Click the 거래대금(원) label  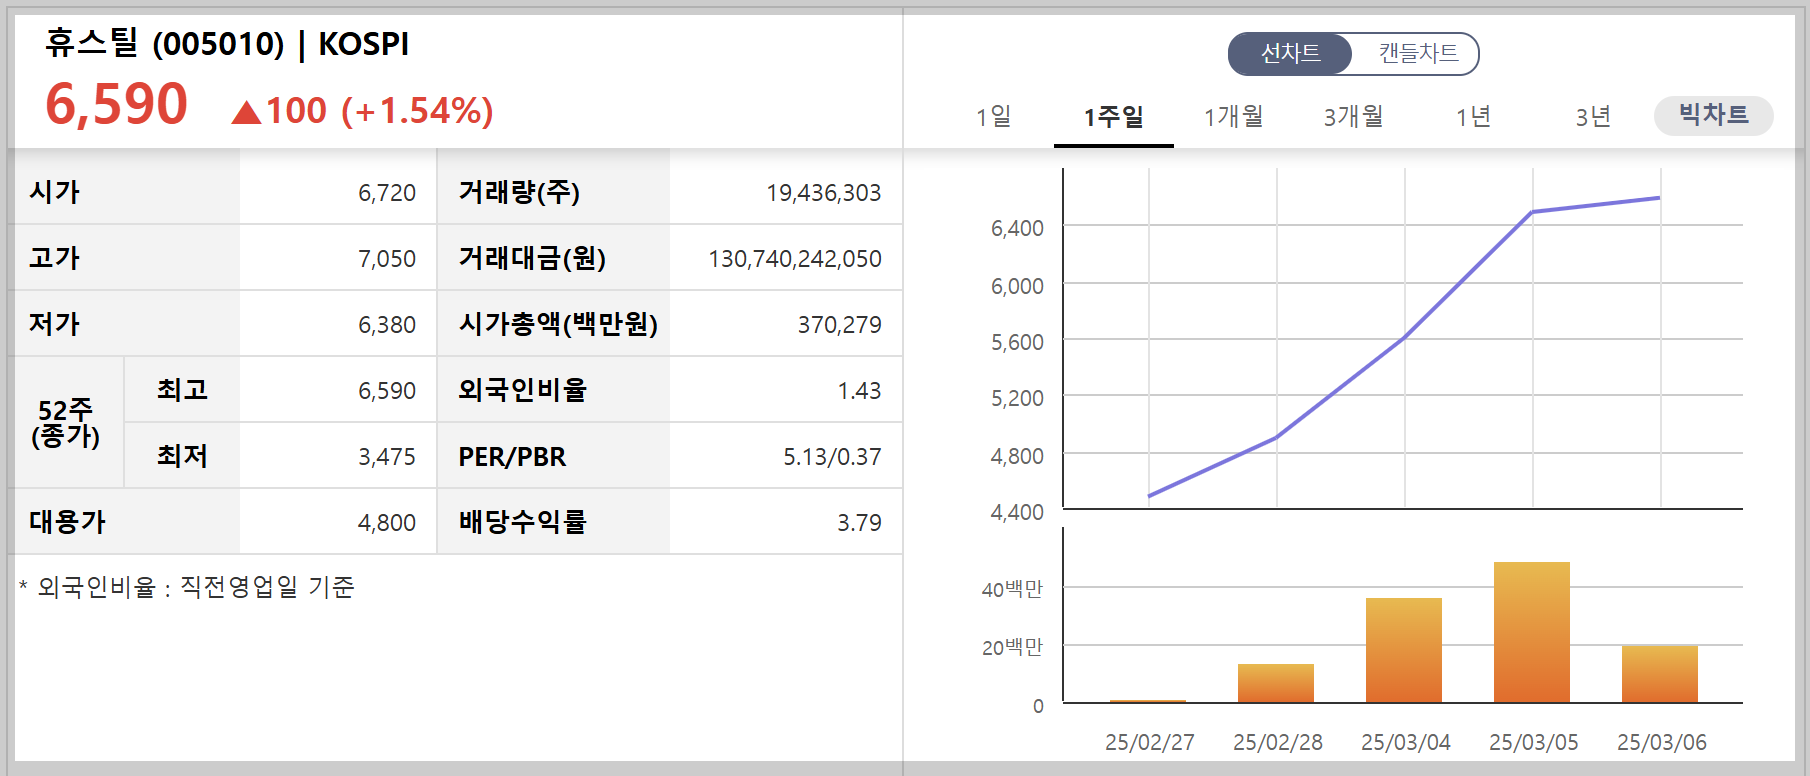[532, 258]
